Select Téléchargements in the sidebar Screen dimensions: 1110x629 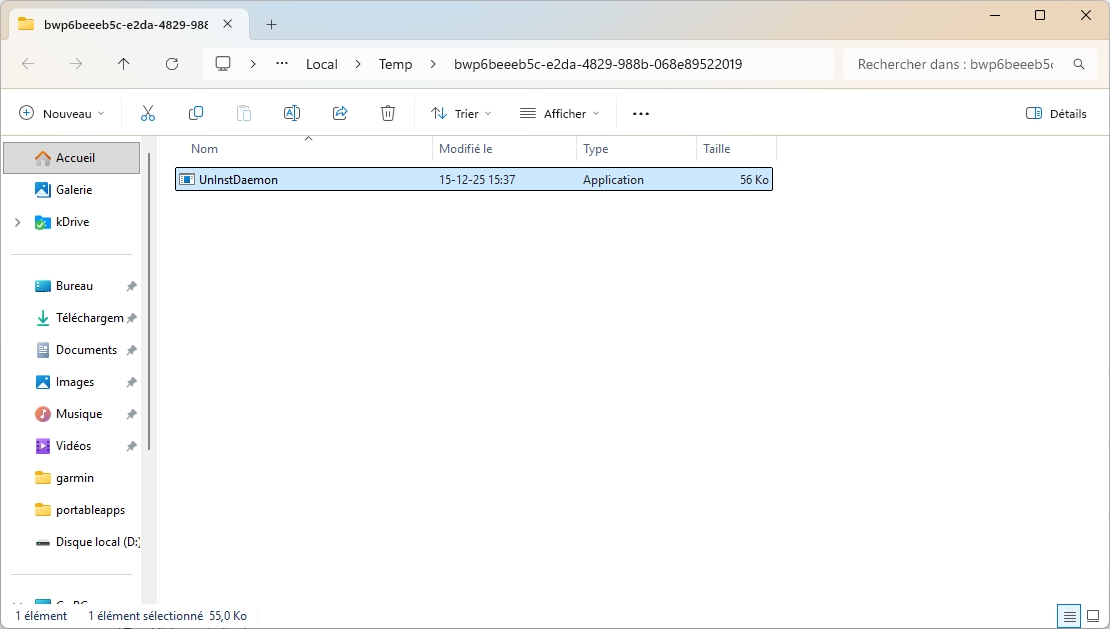(x=88, y=318)
